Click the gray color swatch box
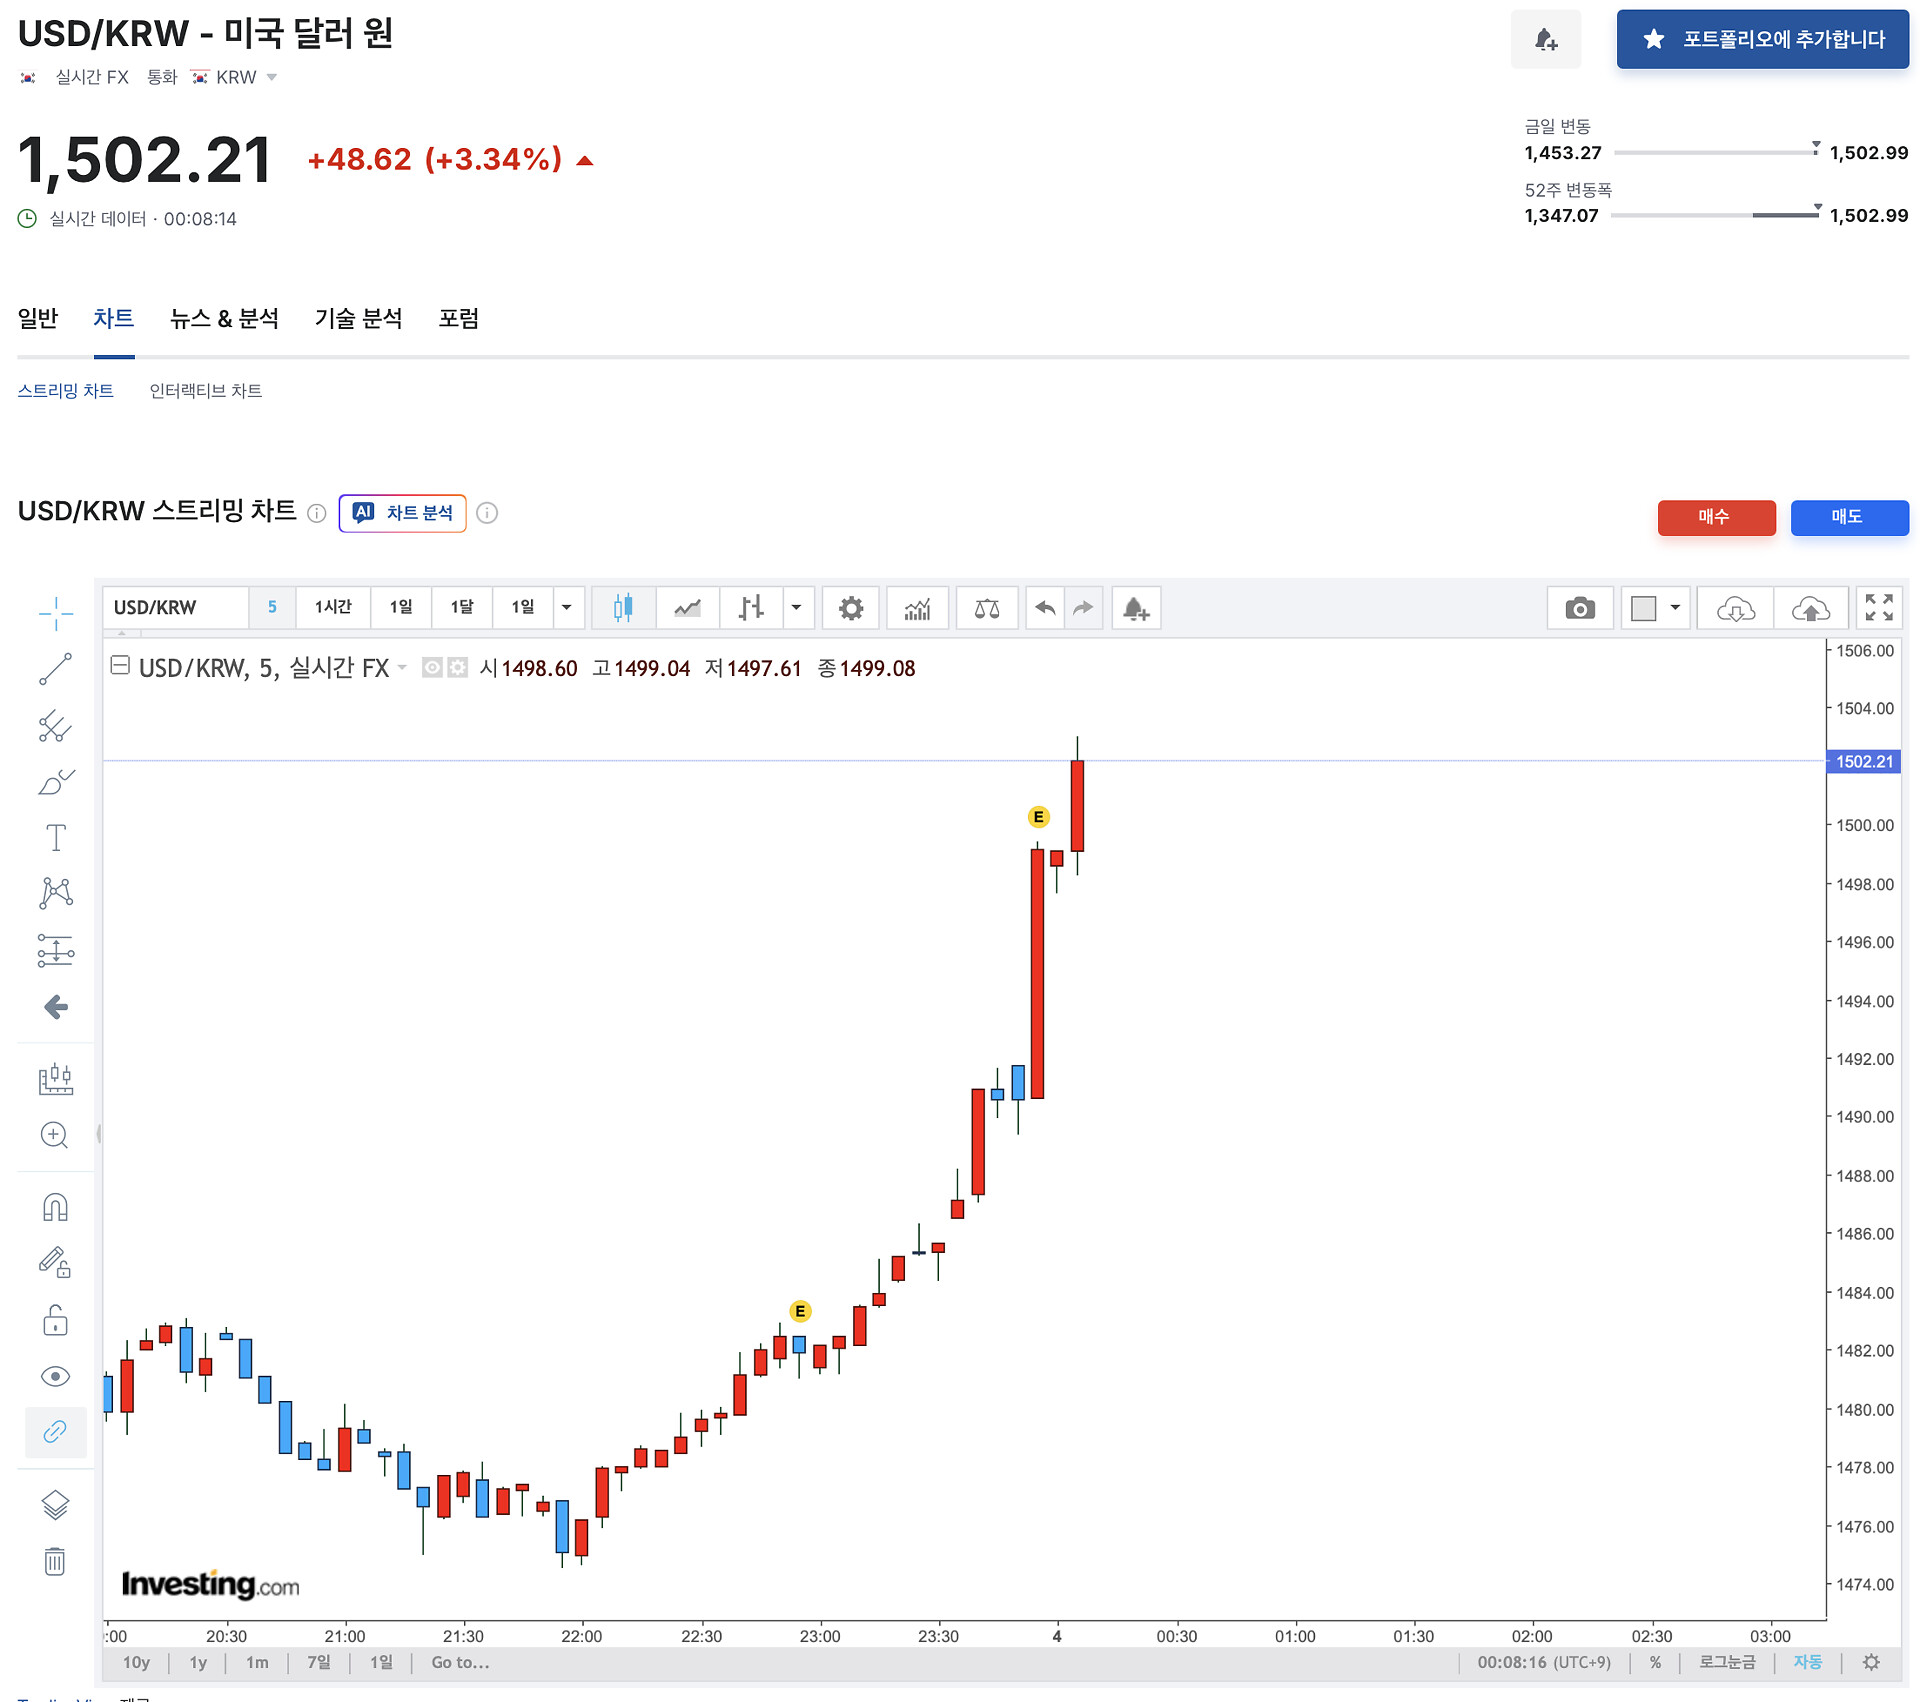Screen dimensions: 1920x1702 (1643, 608)
